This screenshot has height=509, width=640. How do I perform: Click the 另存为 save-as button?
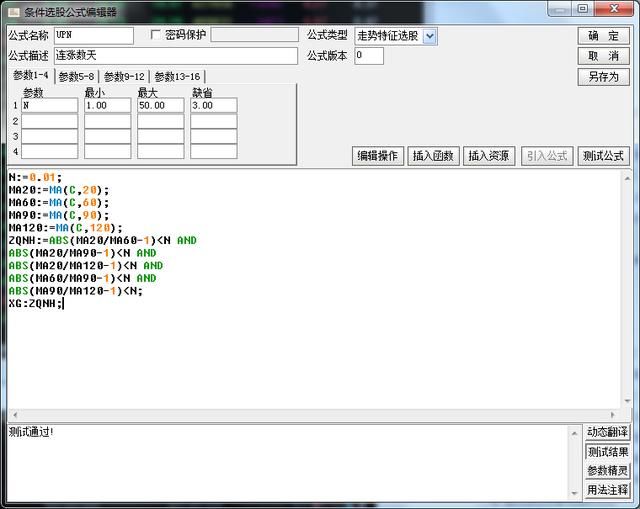(x=603, y=77)
